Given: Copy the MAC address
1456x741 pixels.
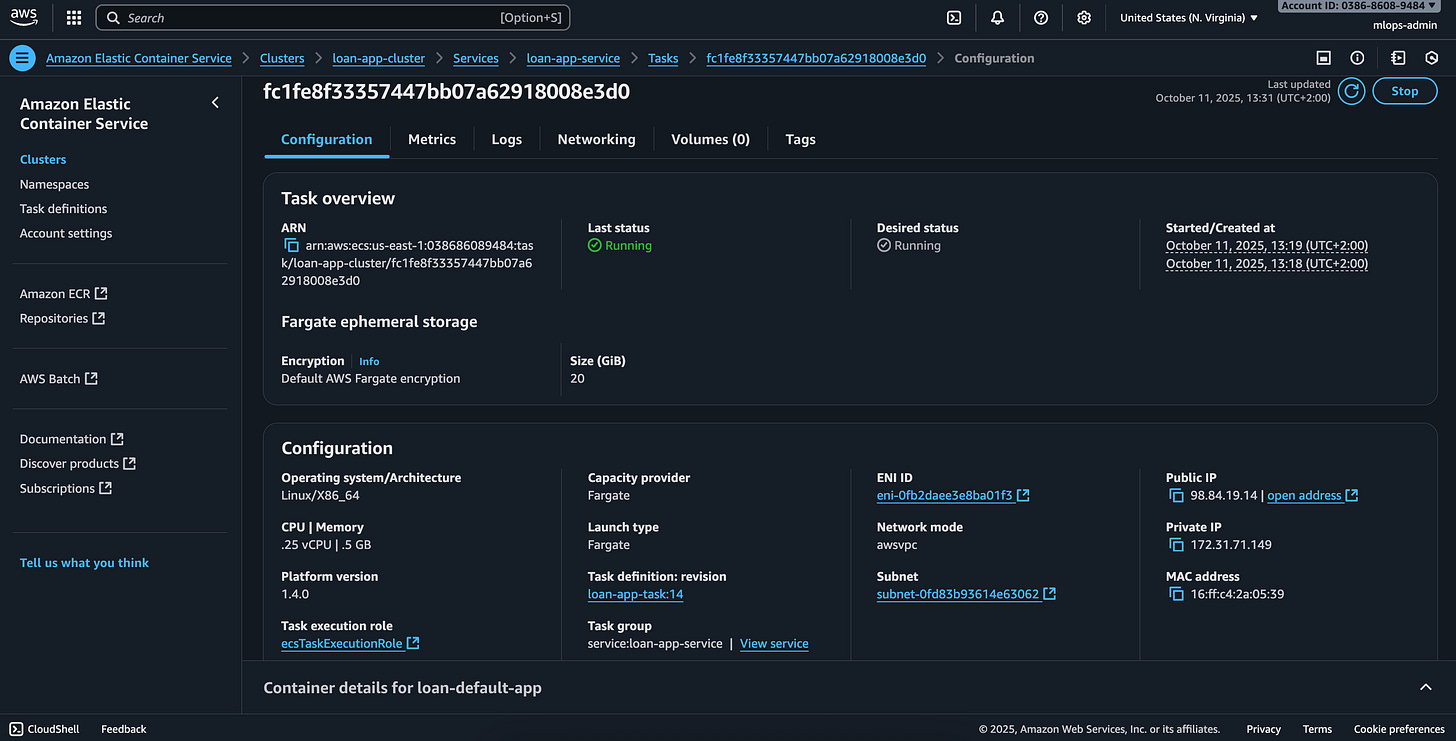Looking at the screenshot, I should coord(1176,594).
